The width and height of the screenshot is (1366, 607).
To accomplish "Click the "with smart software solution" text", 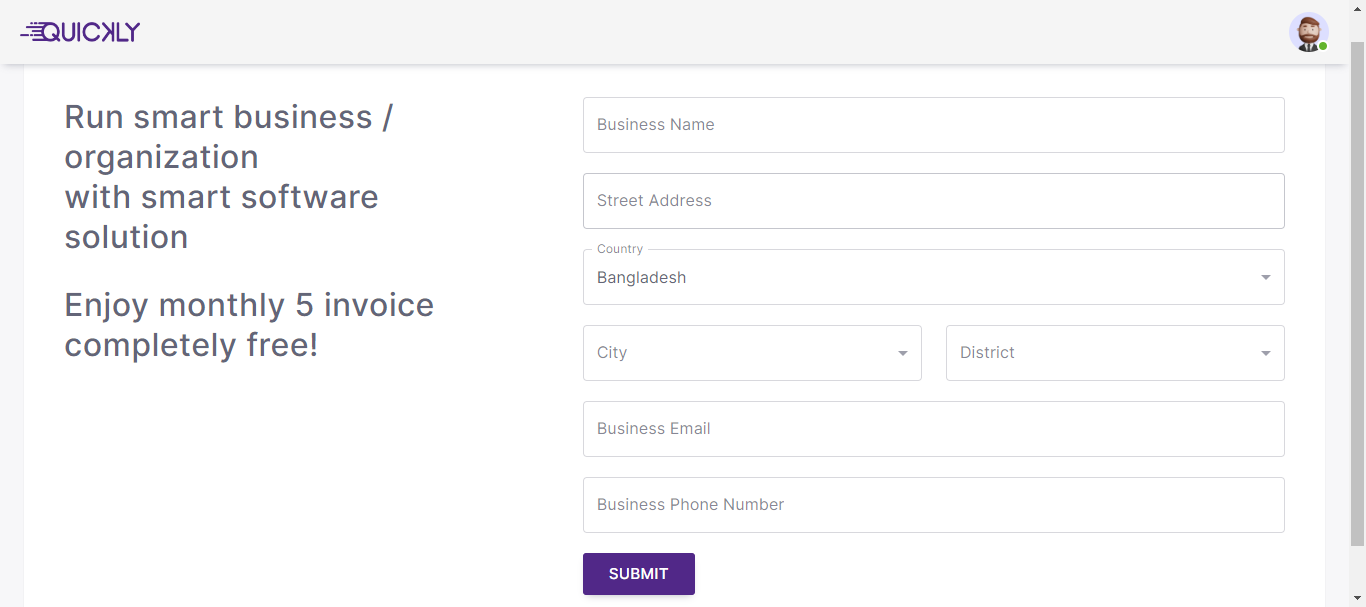I will (221, 217).
